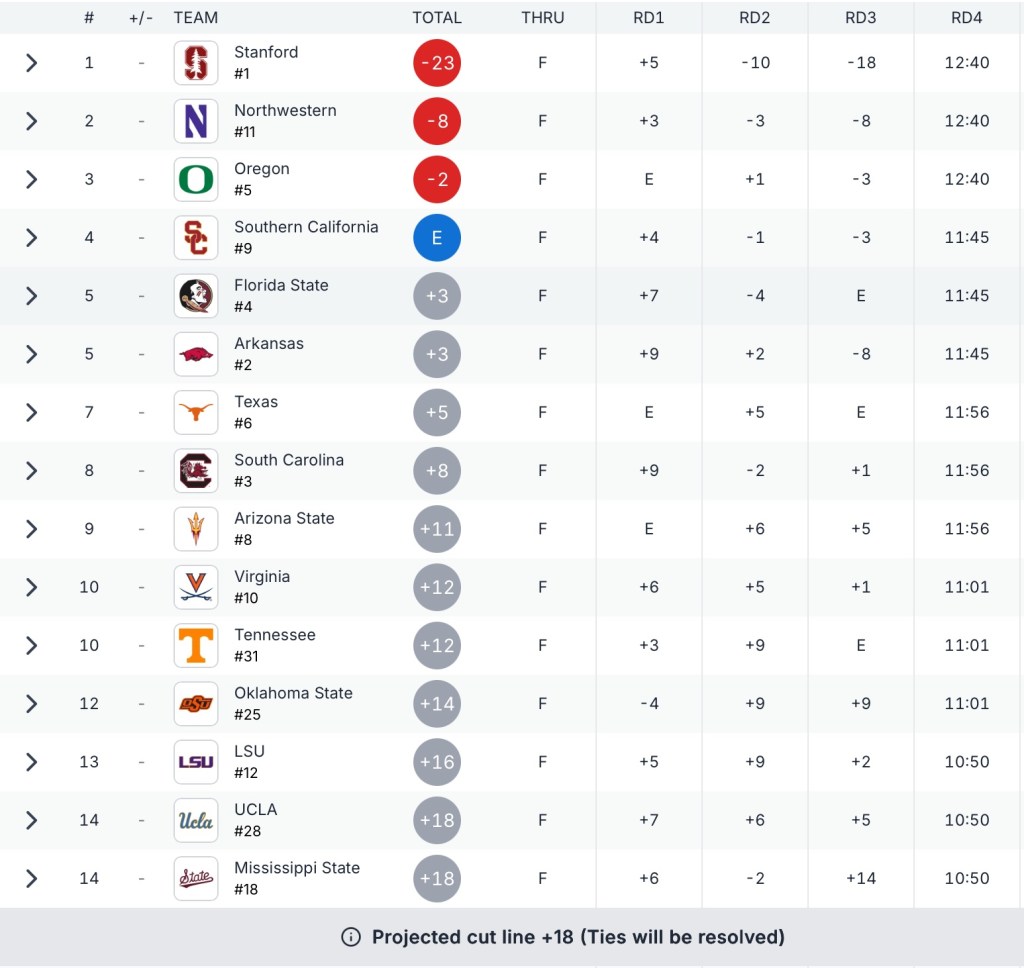1024x968 pixels.
Task: Click the Northwestern team logo
Action: pos(195,121)
